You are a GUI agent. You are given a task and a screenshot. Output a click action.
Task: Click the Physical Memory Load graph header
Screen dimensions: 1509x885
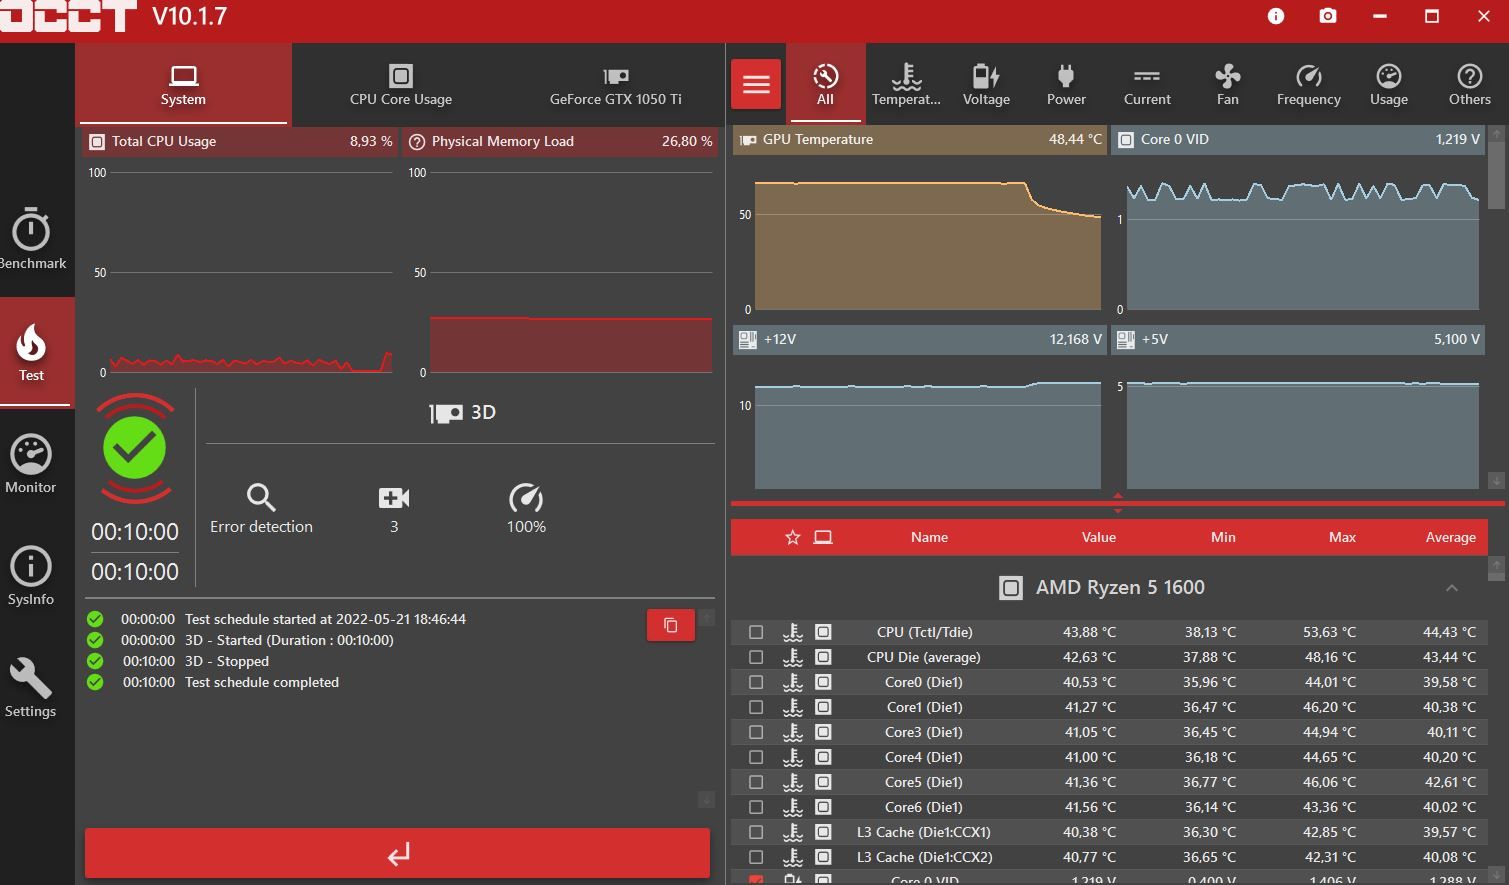559,142
